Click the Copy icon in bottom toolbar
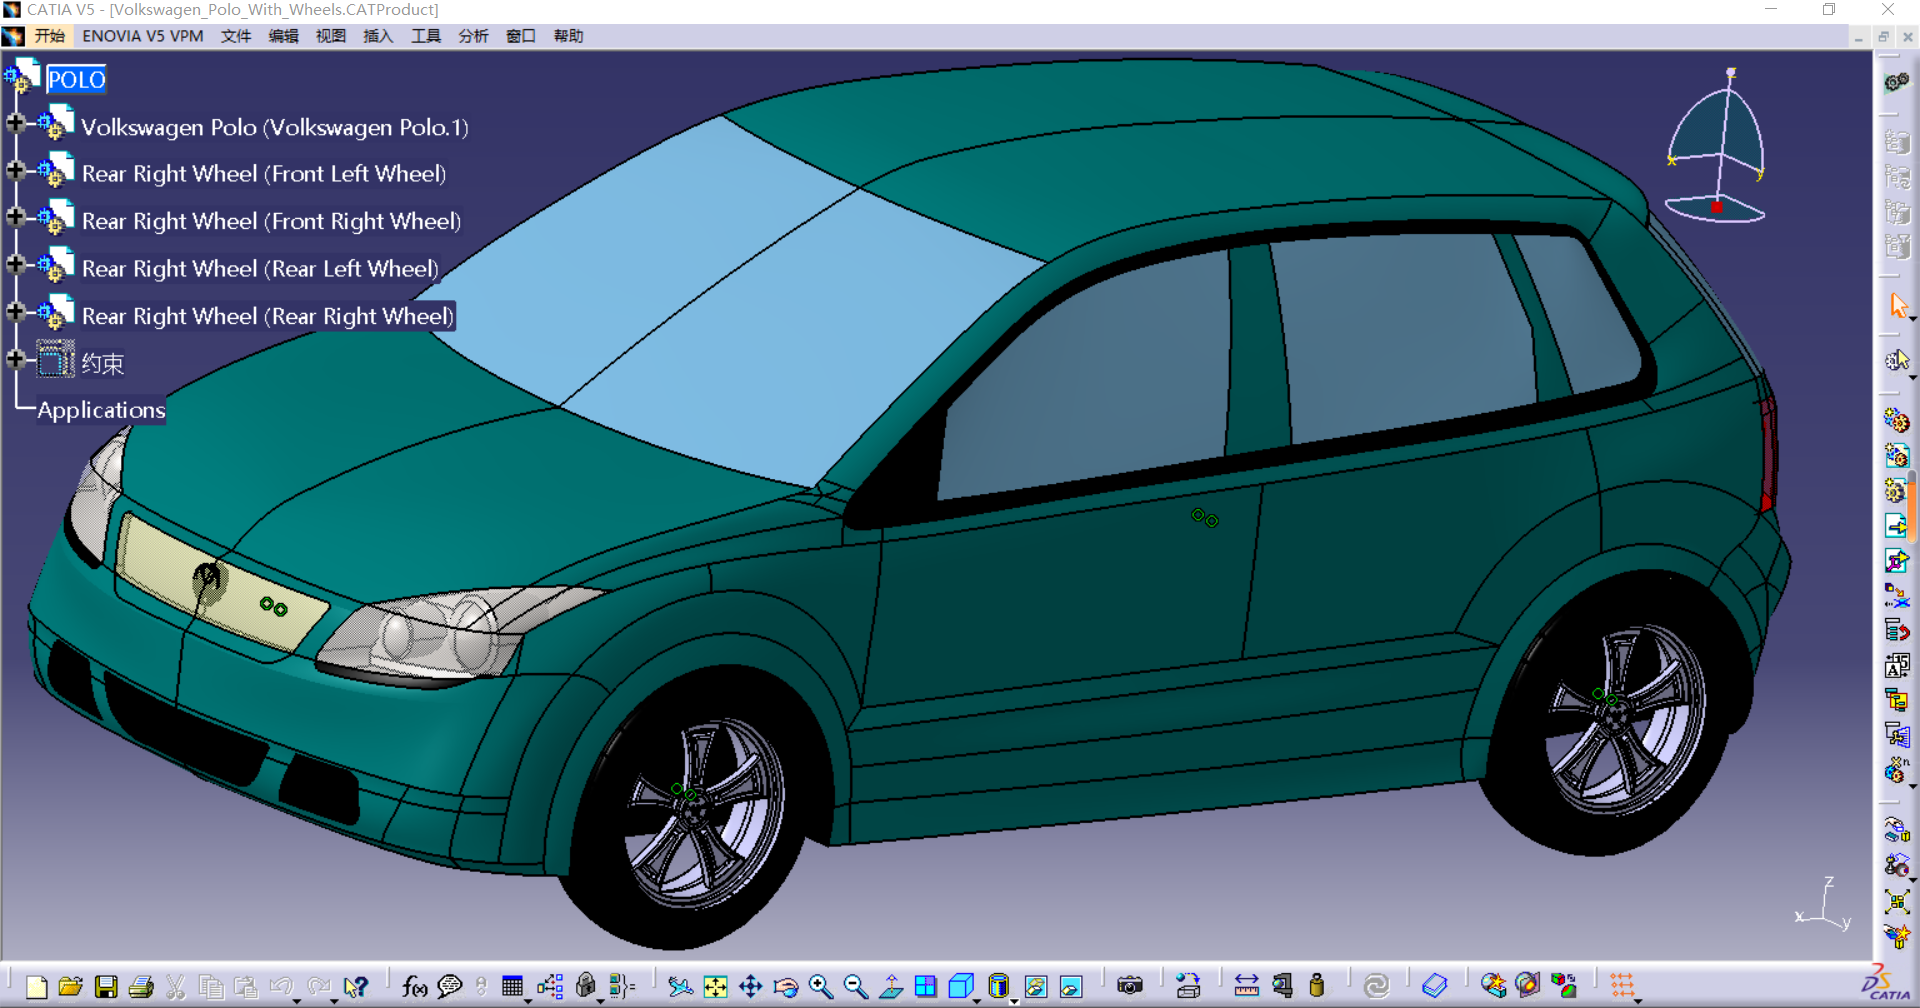Viewport: 1920px width, 1008px height. tap(211, 987)
